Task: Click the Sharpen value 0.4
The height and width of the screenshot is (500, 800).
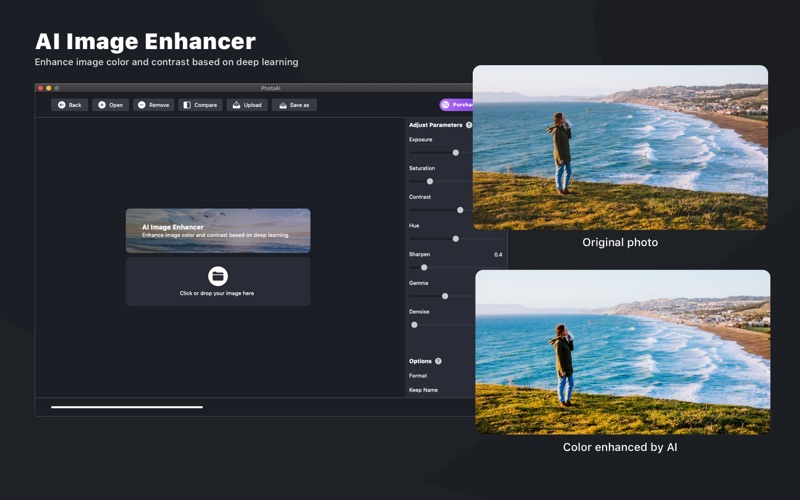Action: (x=498, y=255)
